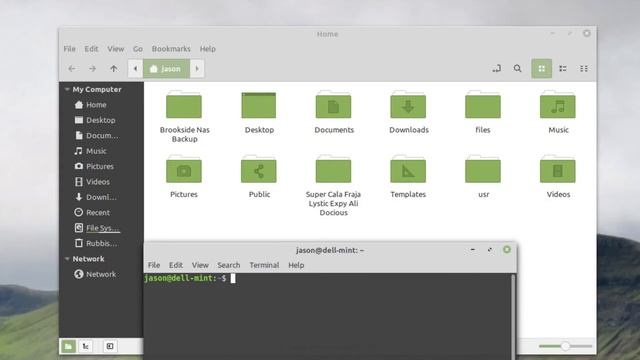This screenshot has height=360, width=640.
Task: Open Videos in the sidebar
Action: click(x=92, y=182)
